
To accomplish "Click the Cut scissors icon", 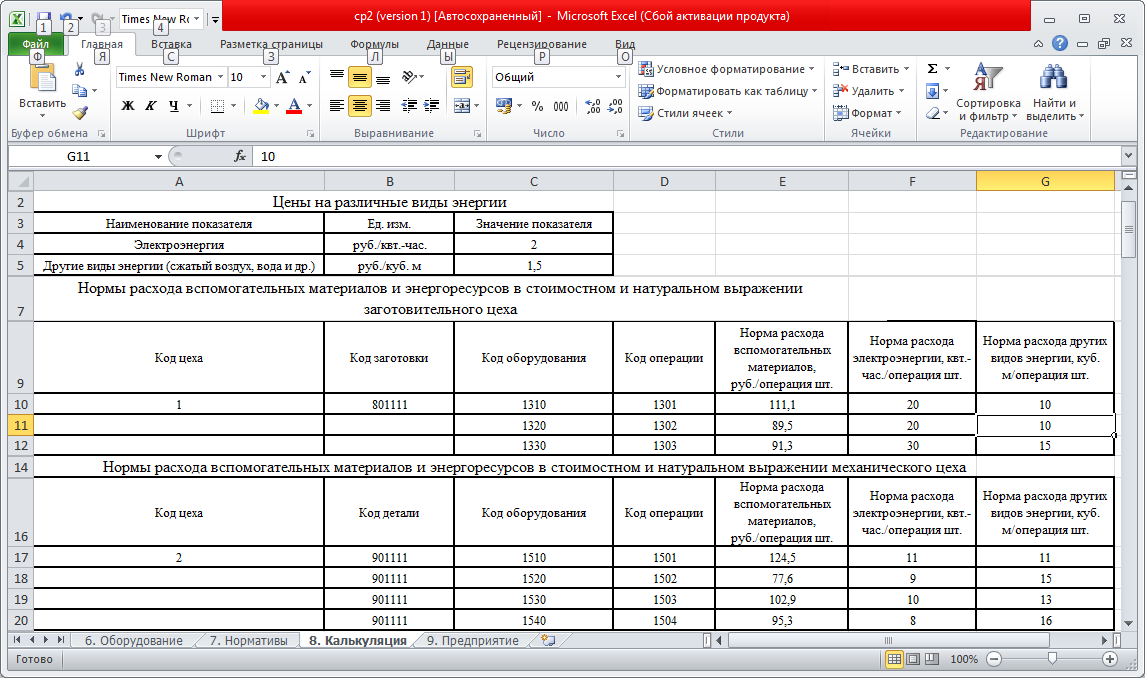I will click(80, 69).
